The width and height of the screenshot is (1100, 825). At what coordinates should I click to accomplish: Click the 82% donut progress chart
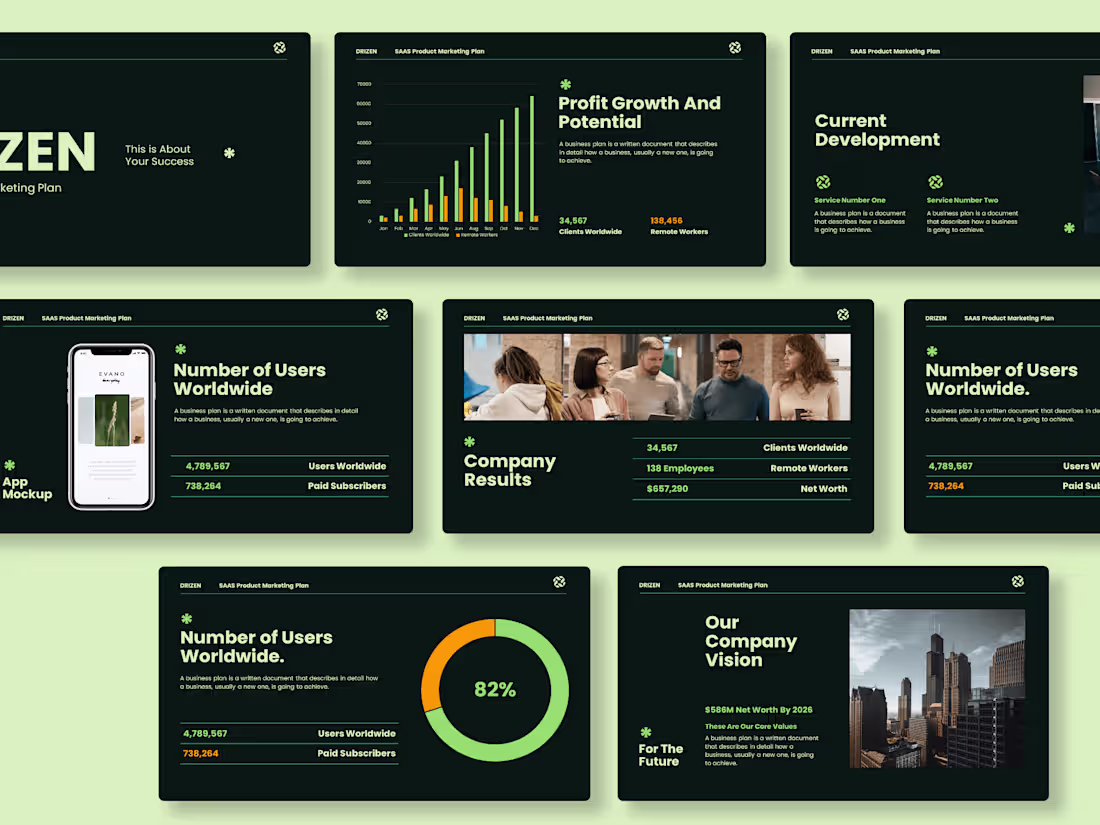(x=496, y=688)
